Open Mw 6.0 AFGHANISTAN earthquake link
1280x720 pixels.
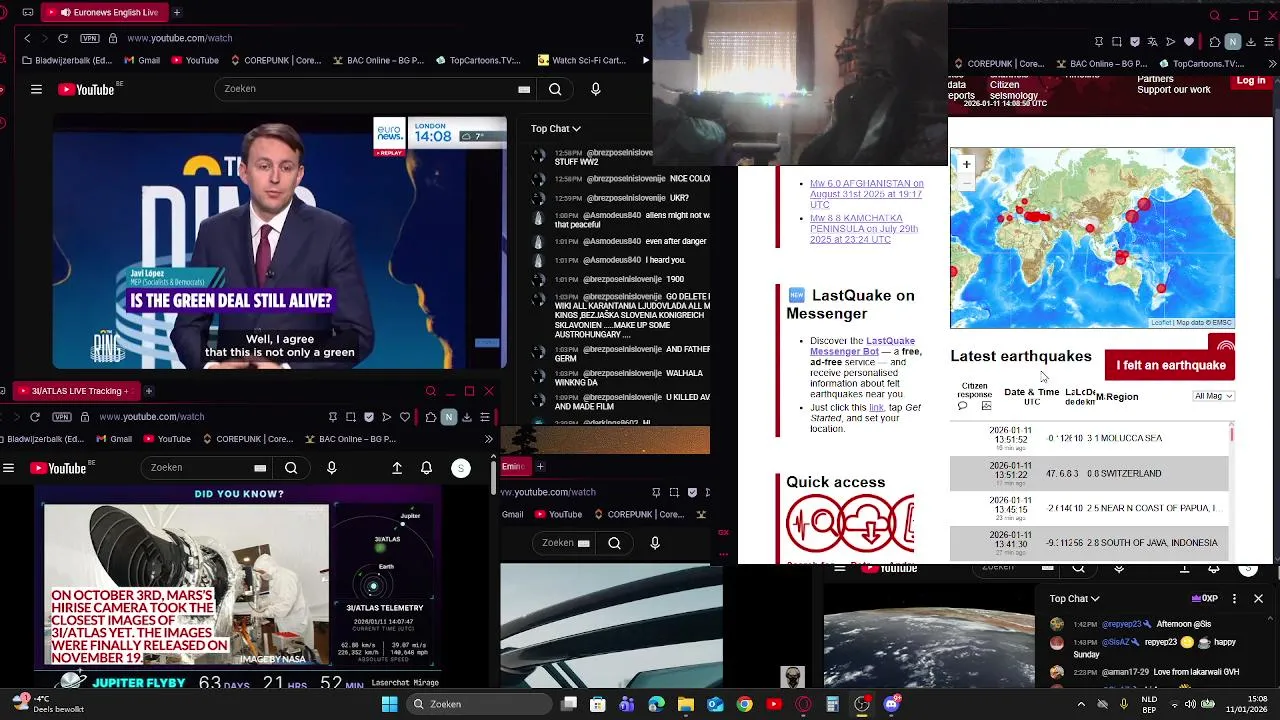pyautogui.click(x=867, y=194)
